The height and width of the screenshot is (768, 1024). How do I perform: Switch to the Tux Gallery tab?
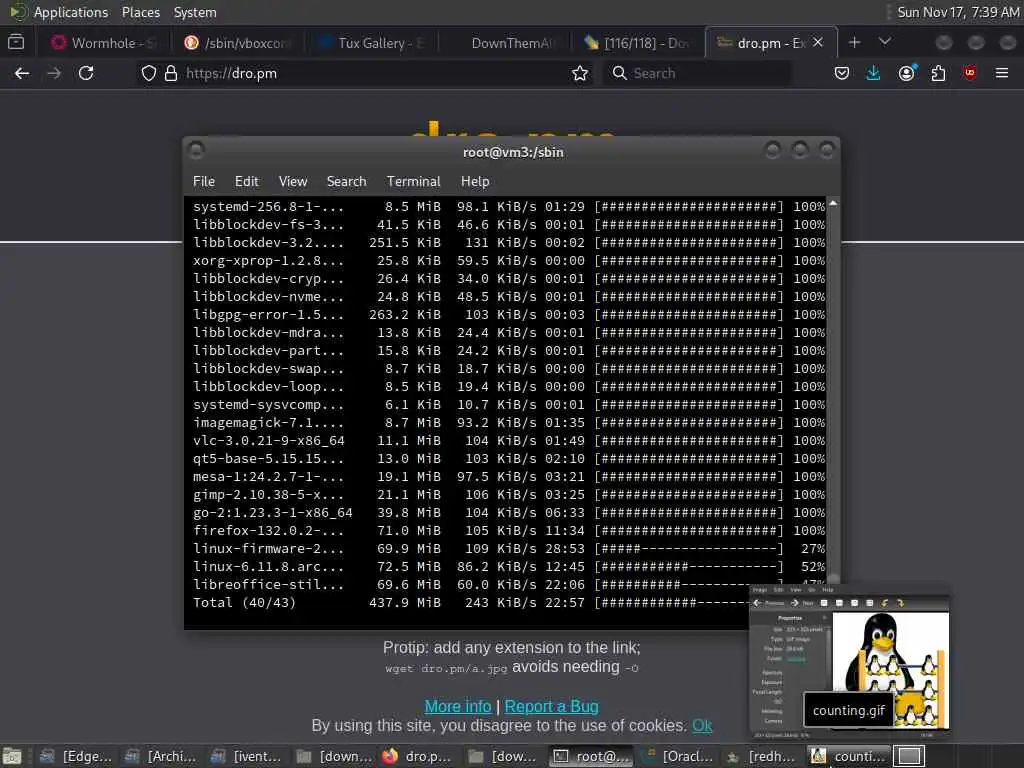click(x=372, y=43)
